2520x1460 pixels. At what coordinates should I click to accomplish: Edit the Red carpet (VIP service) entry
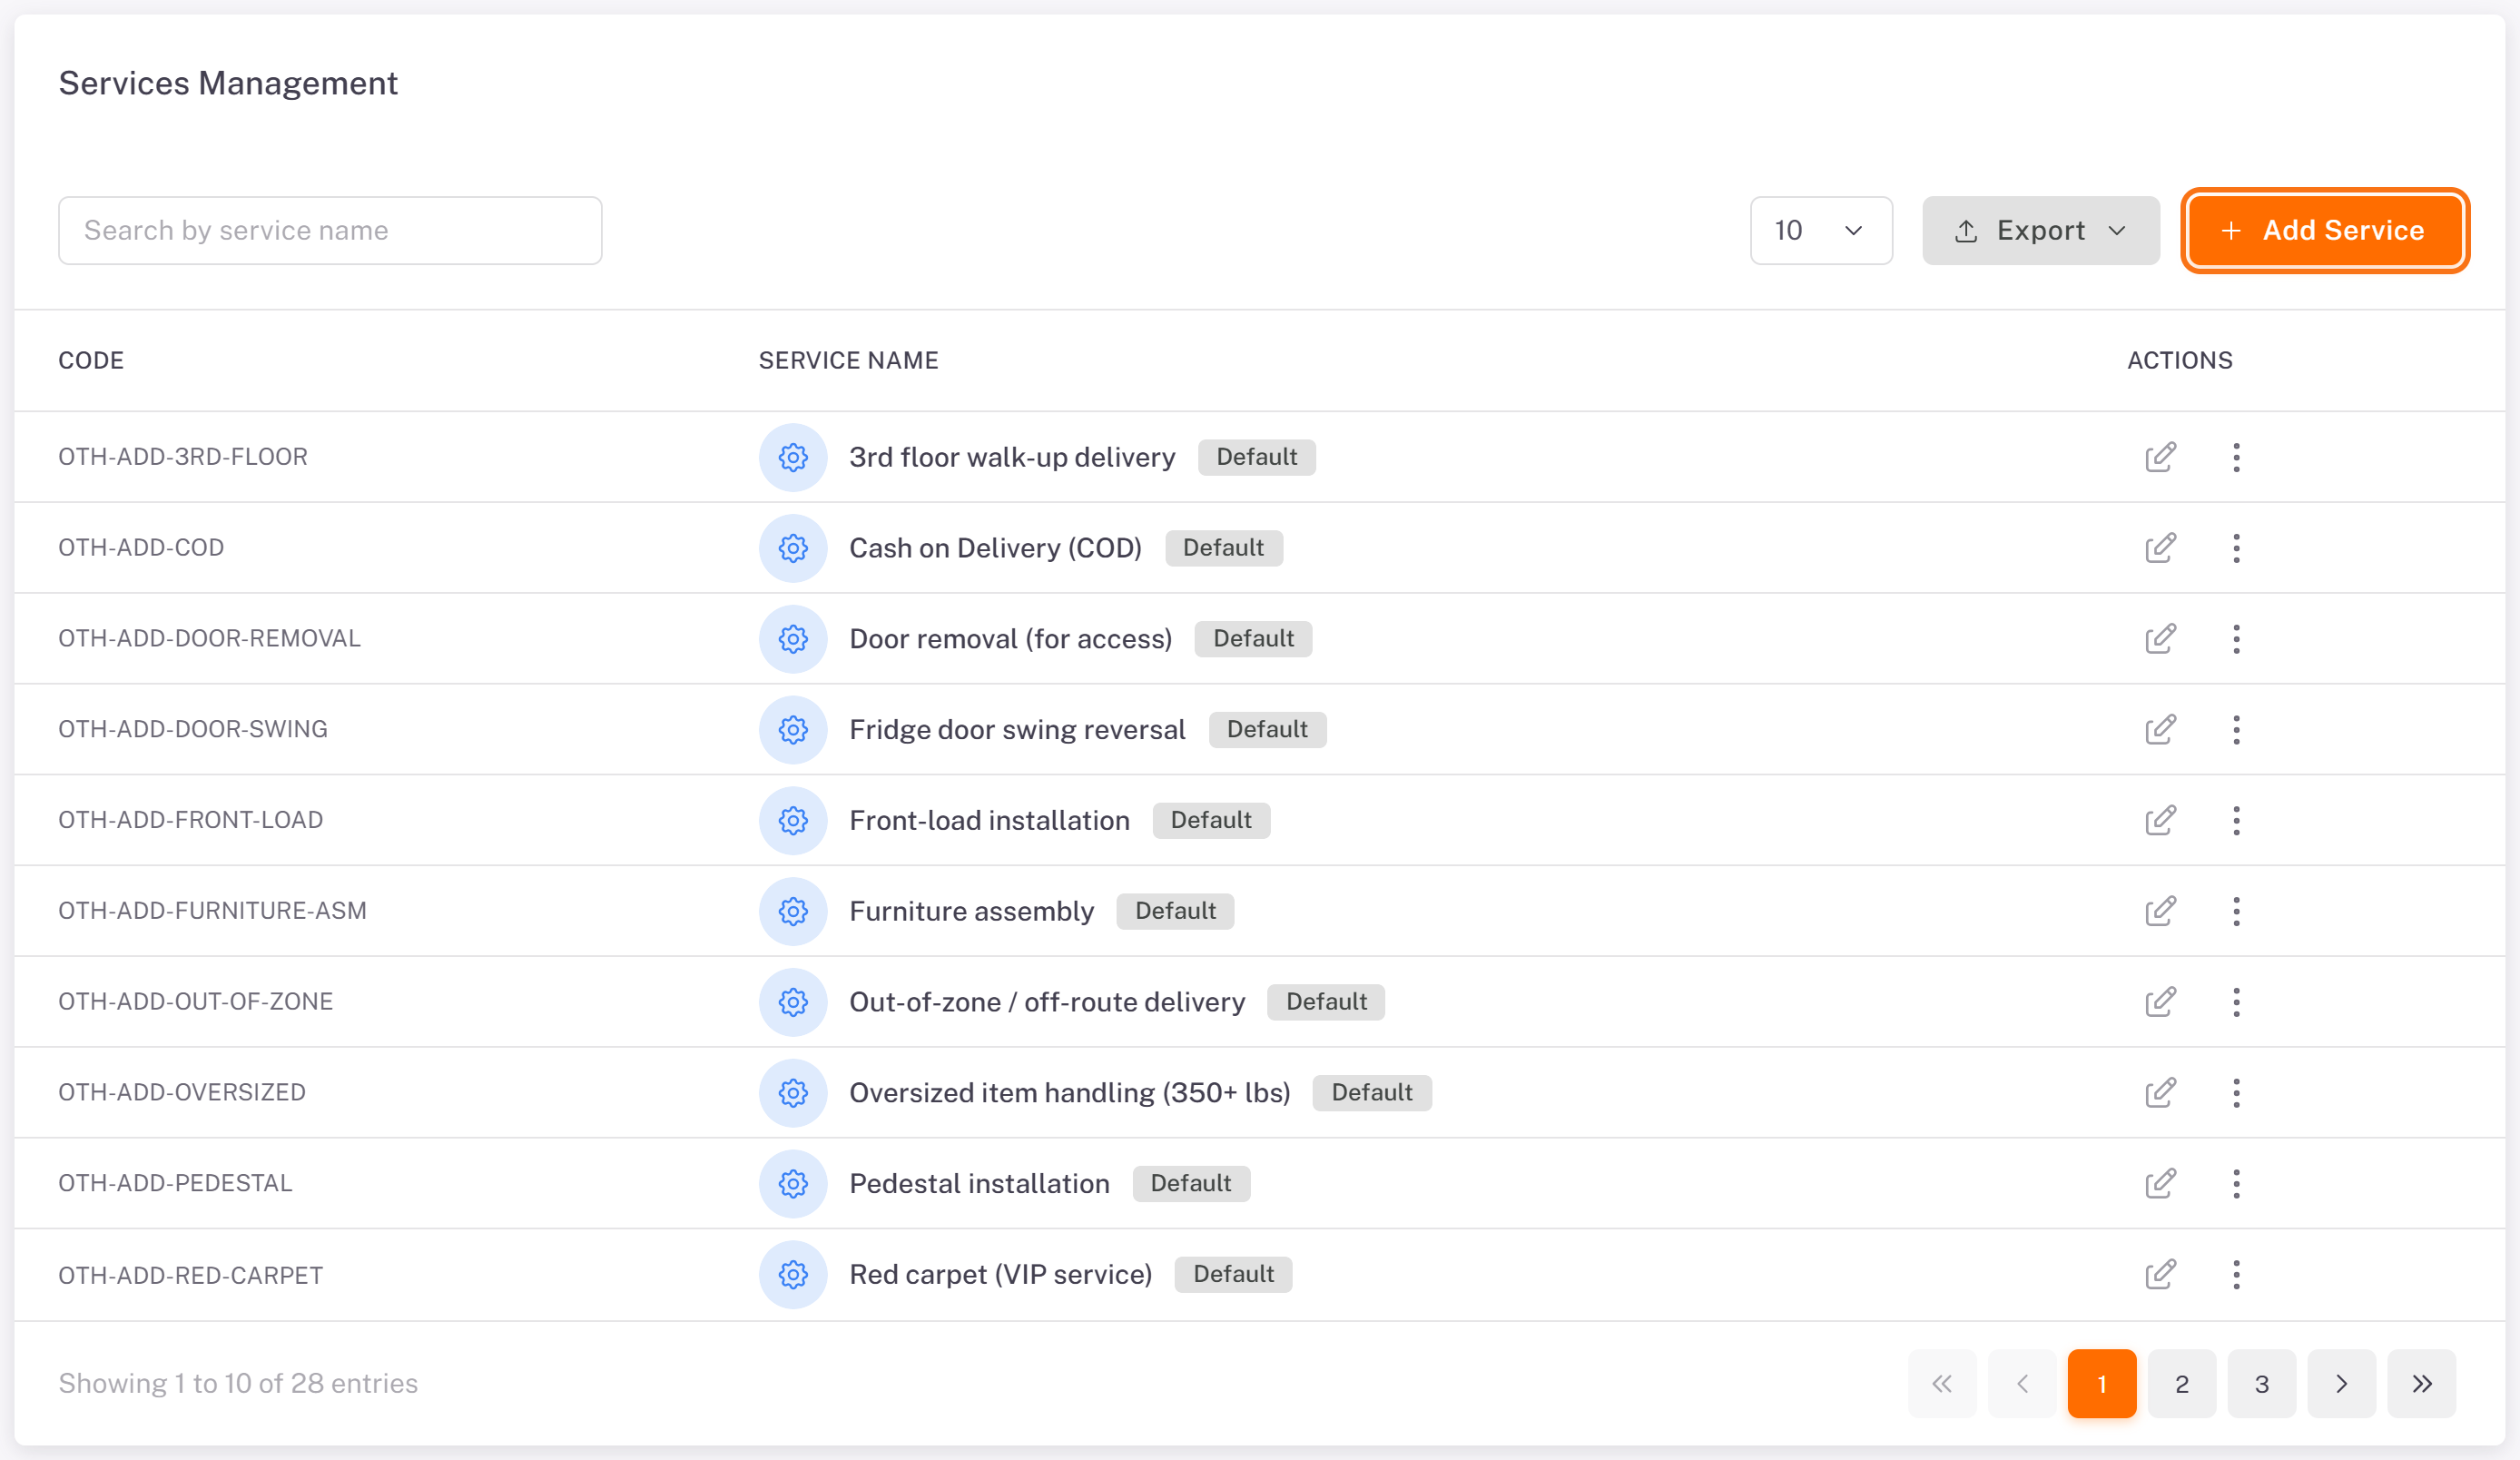2160,1275
